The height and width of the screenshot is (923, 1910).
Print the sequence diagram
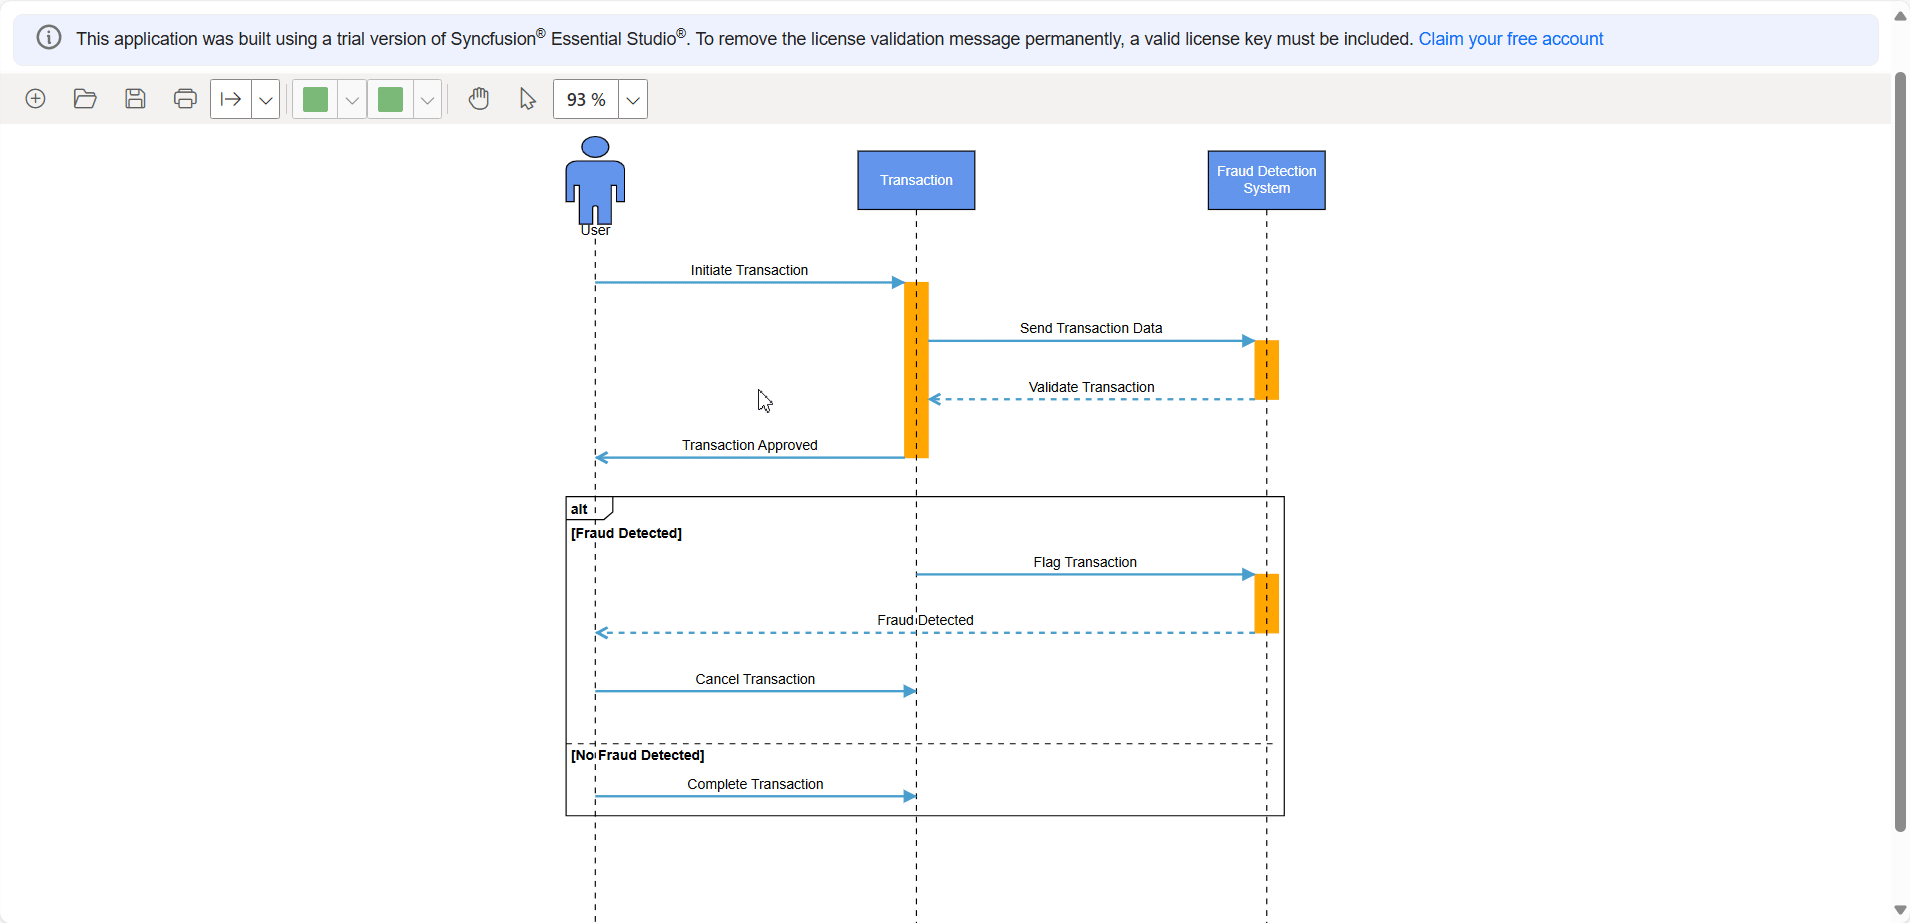coord(184,98)
